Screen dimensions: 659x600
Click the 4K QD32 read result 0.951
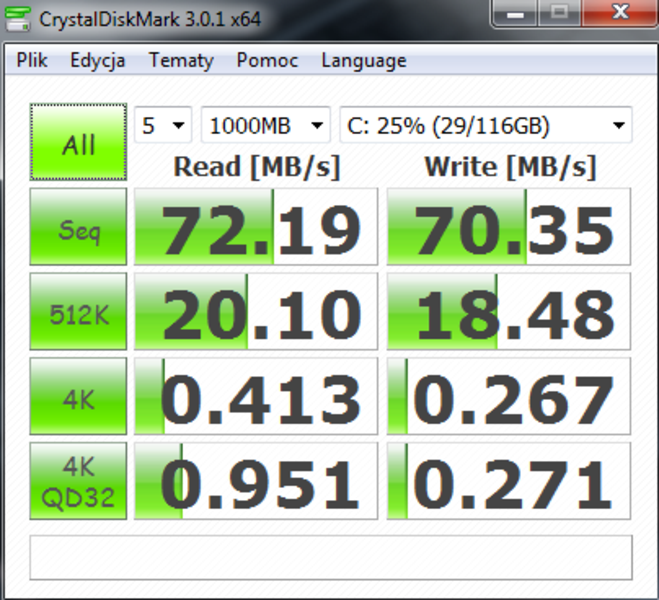[x=256, y=481]
